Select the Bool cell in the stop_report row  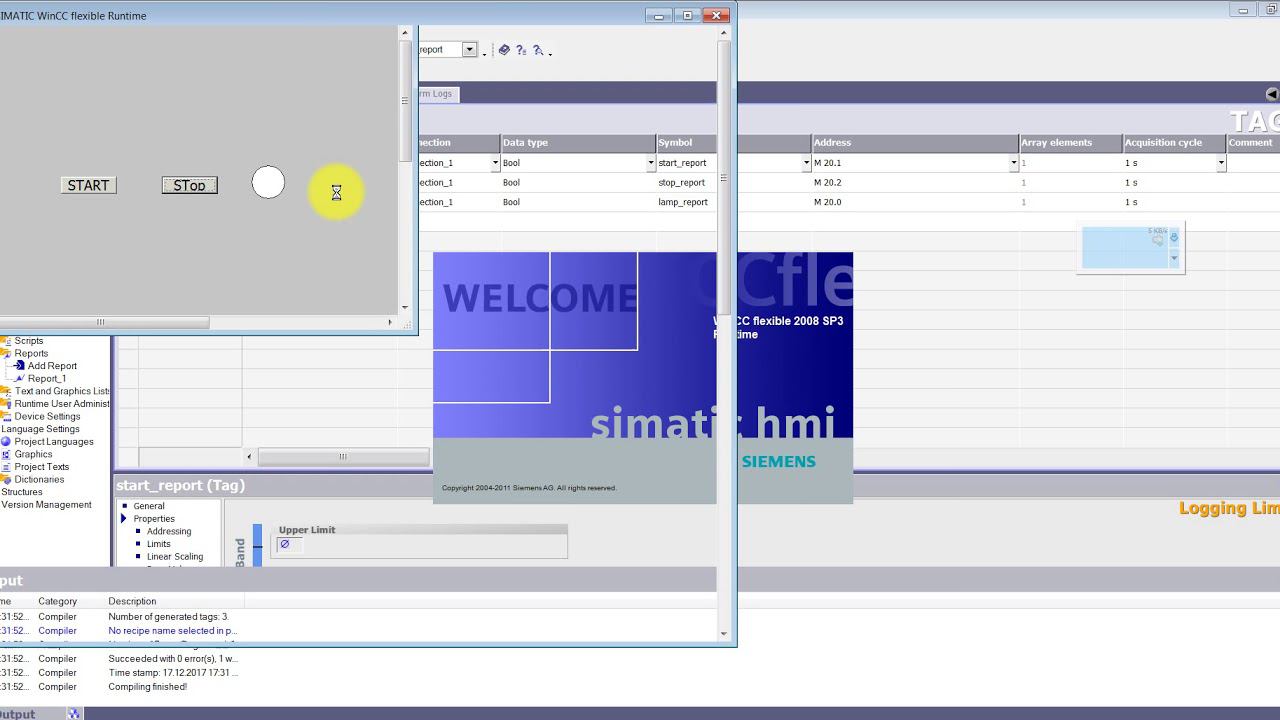pos(578,183)
